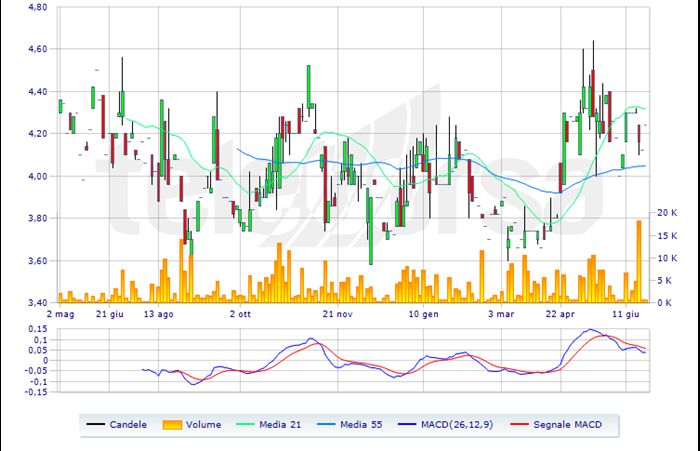Click the MACD(26,12,9) legend entry
Screen dimensions: 700x451
(x=446, y=425)
